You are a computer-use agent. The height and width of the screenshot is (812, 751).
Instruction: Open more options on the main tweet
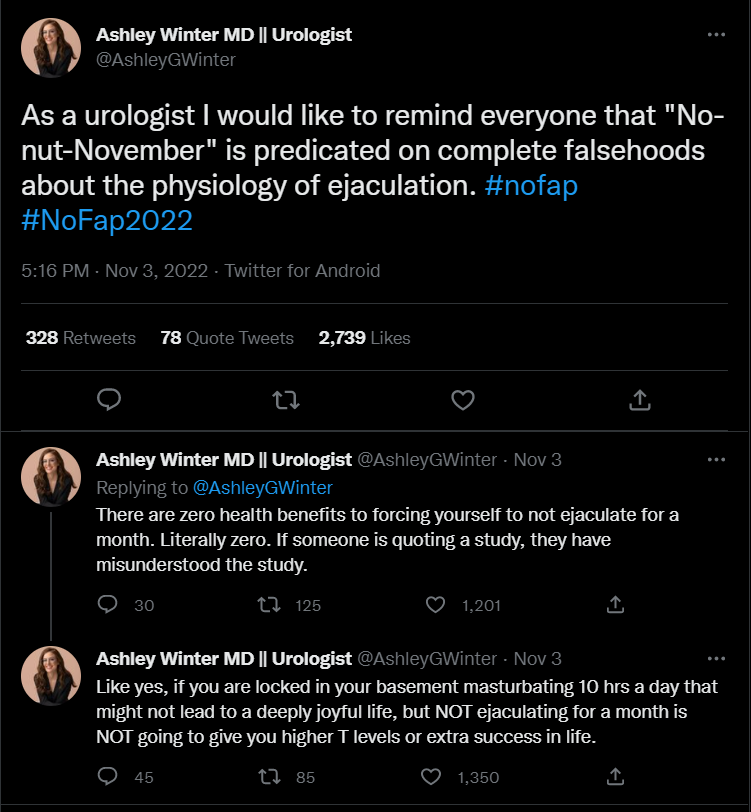coord(716,35)
